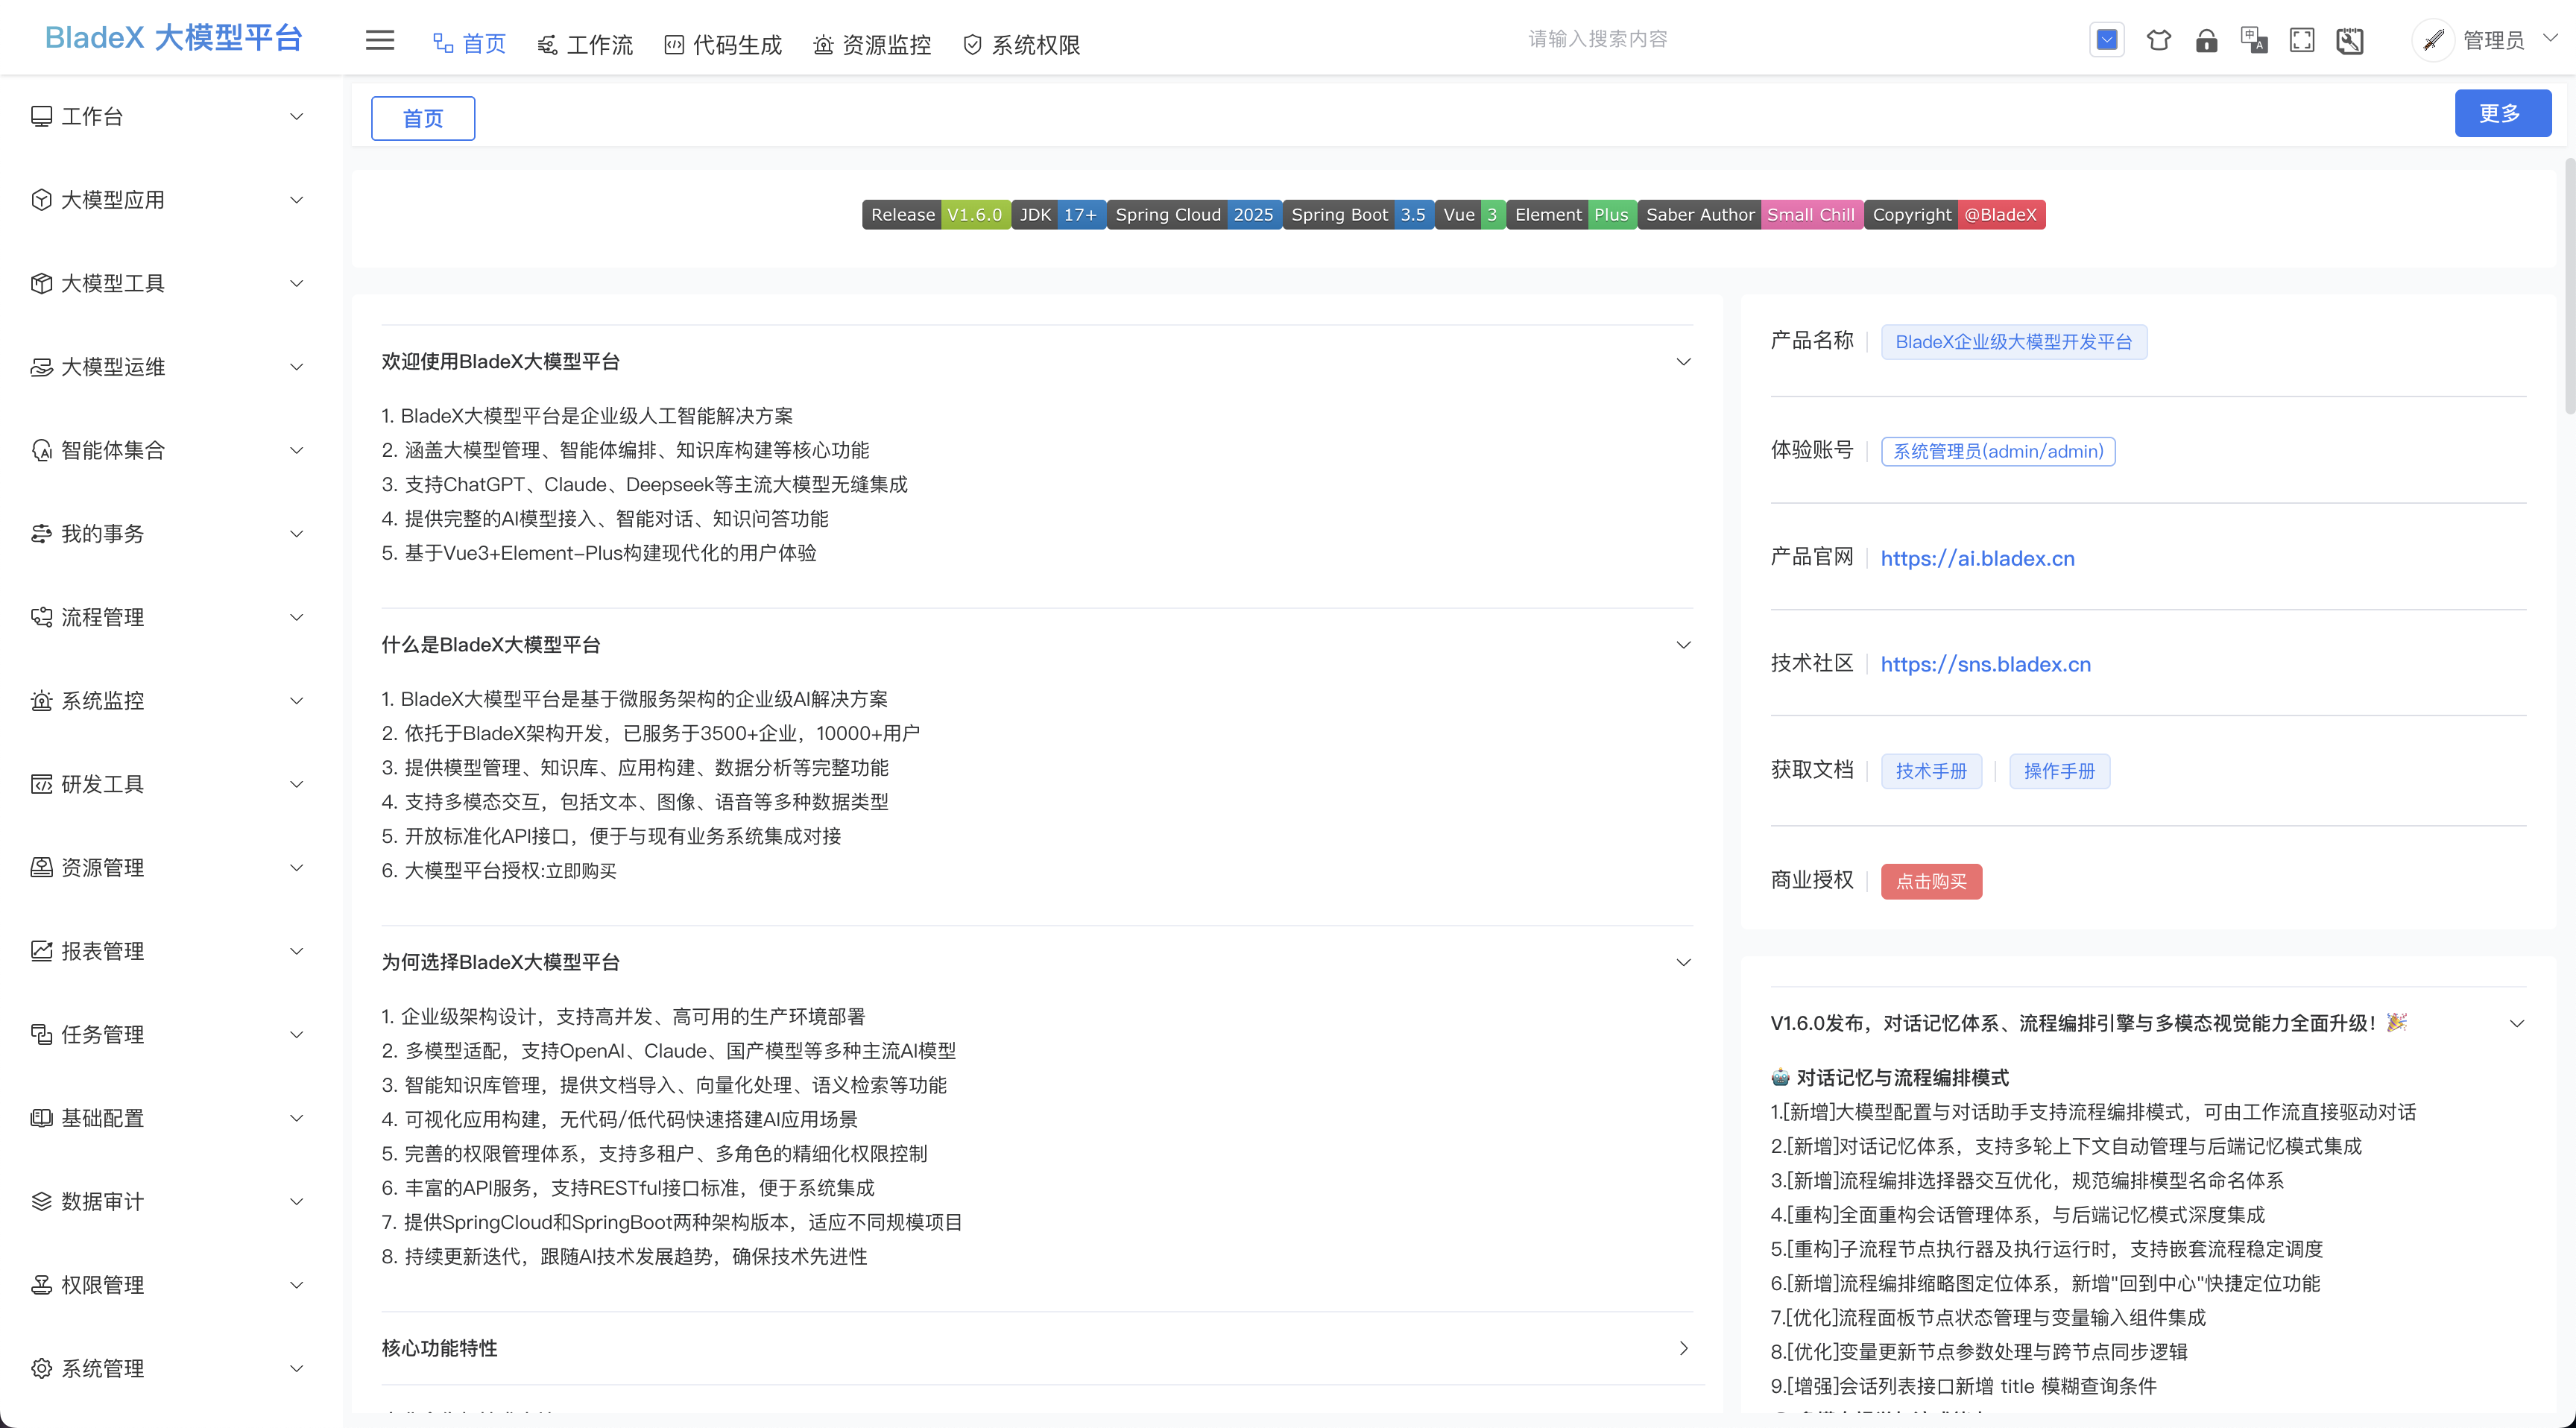This screenshot has width=2576, height=1428.
Task: Click the red 点击购买 button
Action: pyautogui.click(x=1931, y=881)
